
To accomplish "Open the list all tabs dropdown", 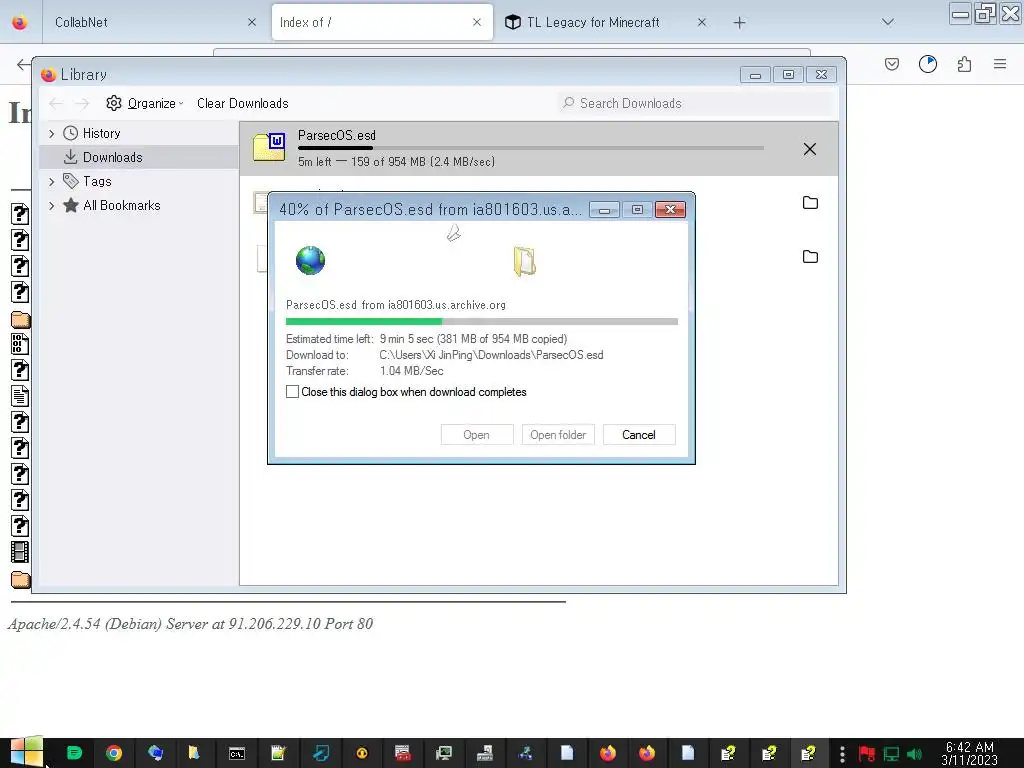I will tap(888, 22).
